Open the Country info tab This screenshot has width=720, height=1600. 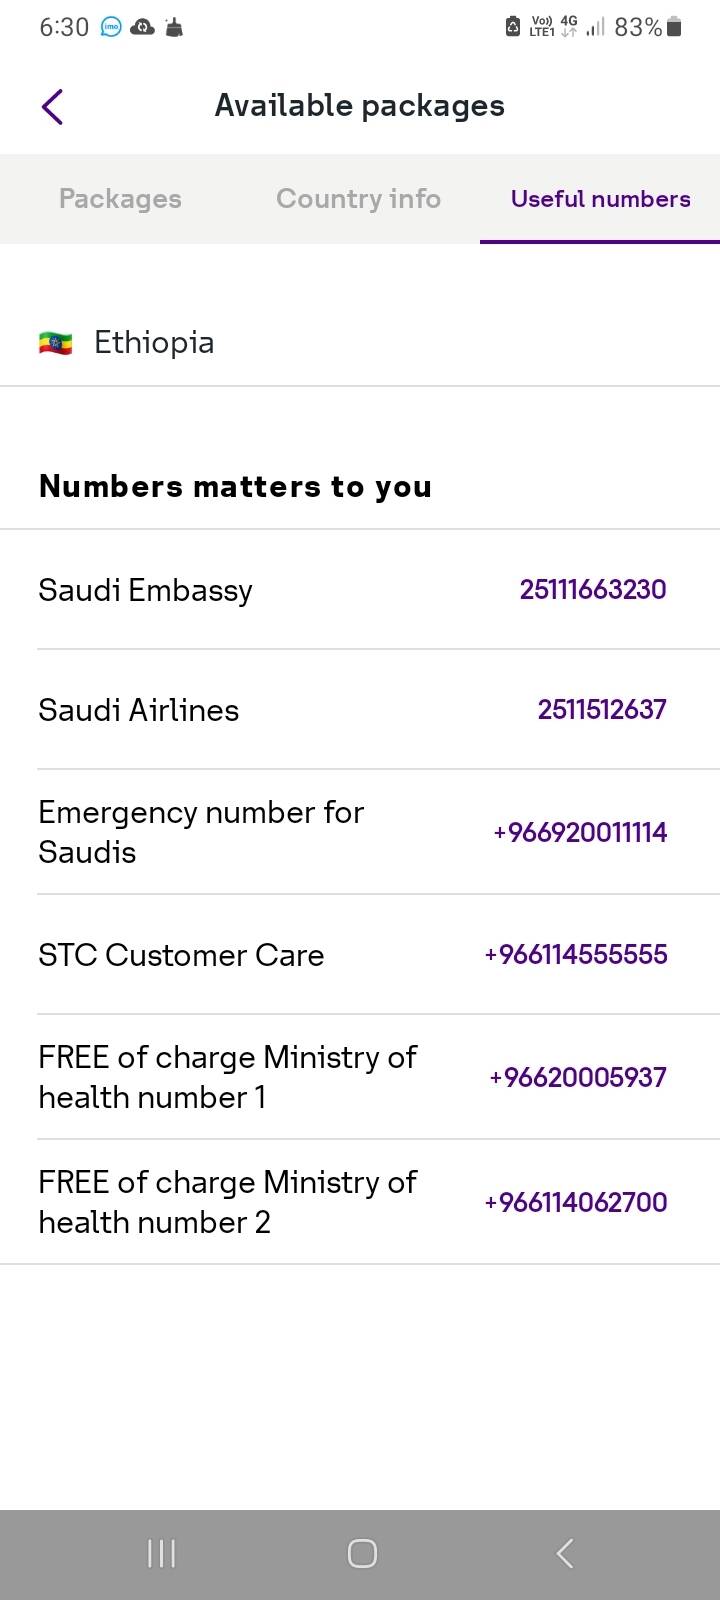coord(358,199)
